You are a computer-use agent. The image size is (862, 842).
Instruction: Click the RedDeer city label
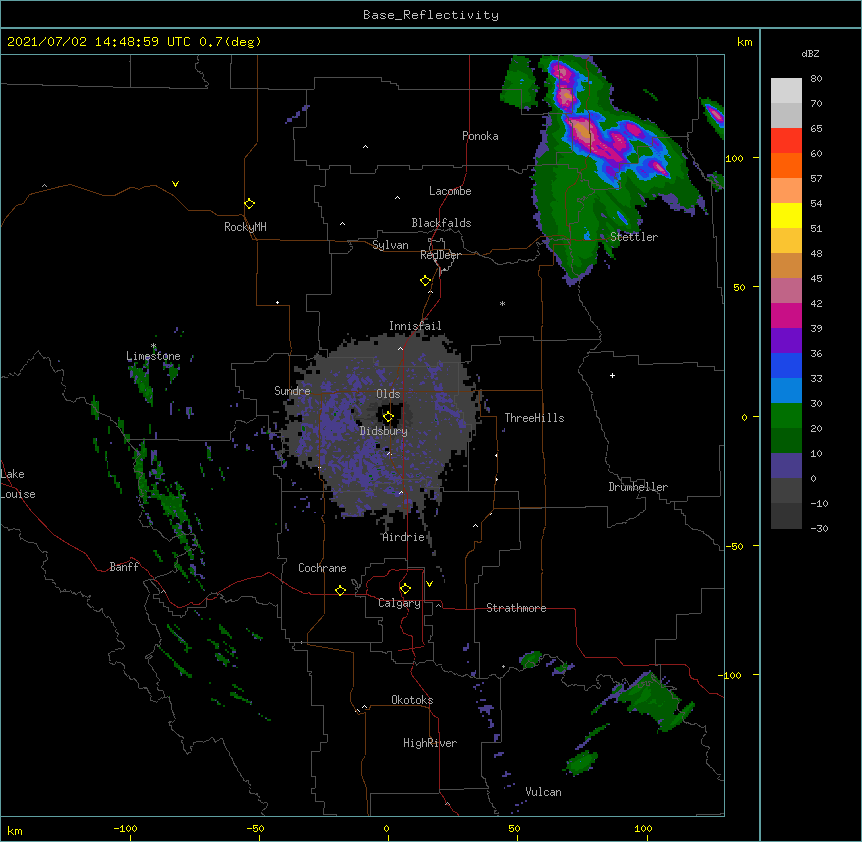click(x=440, y=255)
